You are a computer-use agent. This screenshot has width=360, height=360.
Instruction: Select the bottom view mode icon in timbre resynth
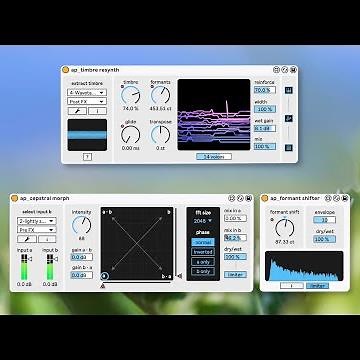pos(289,147)
